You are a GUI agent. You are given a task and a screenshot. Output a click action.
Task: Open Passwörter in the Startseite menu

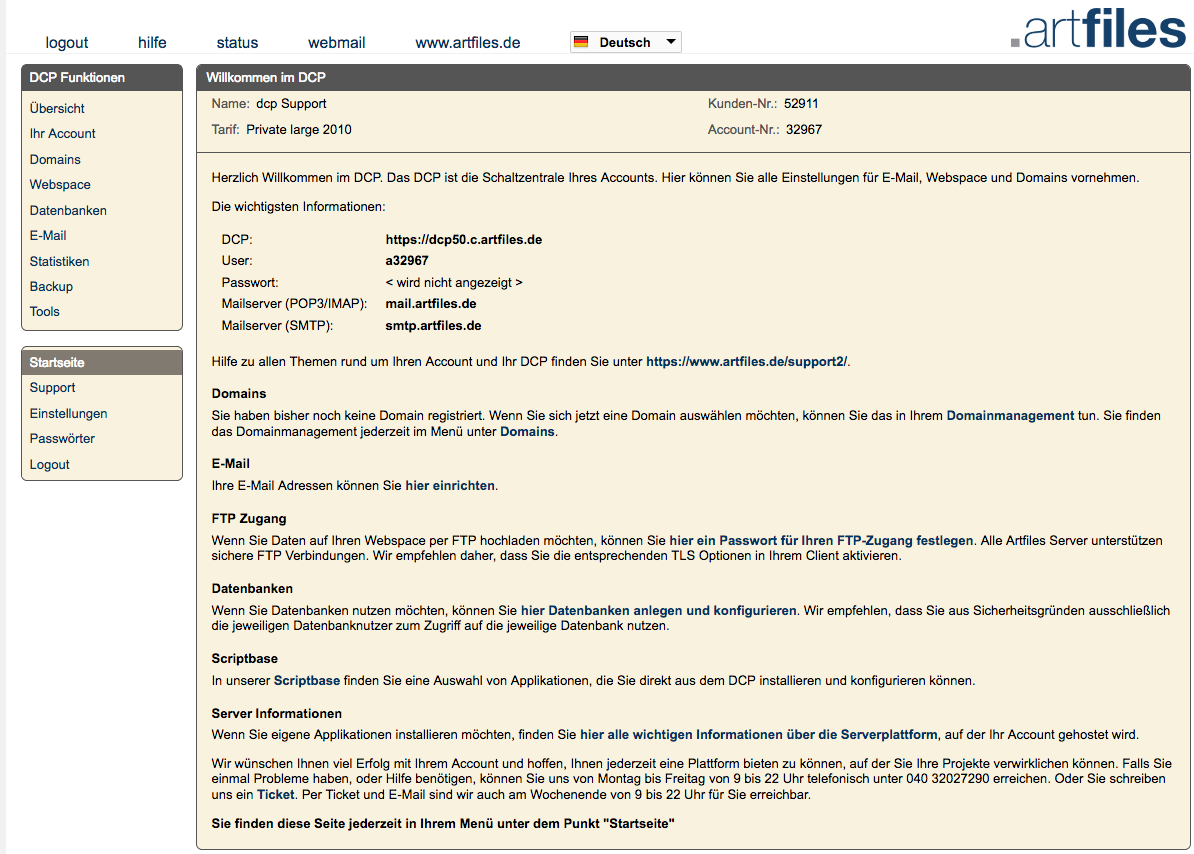62,438
